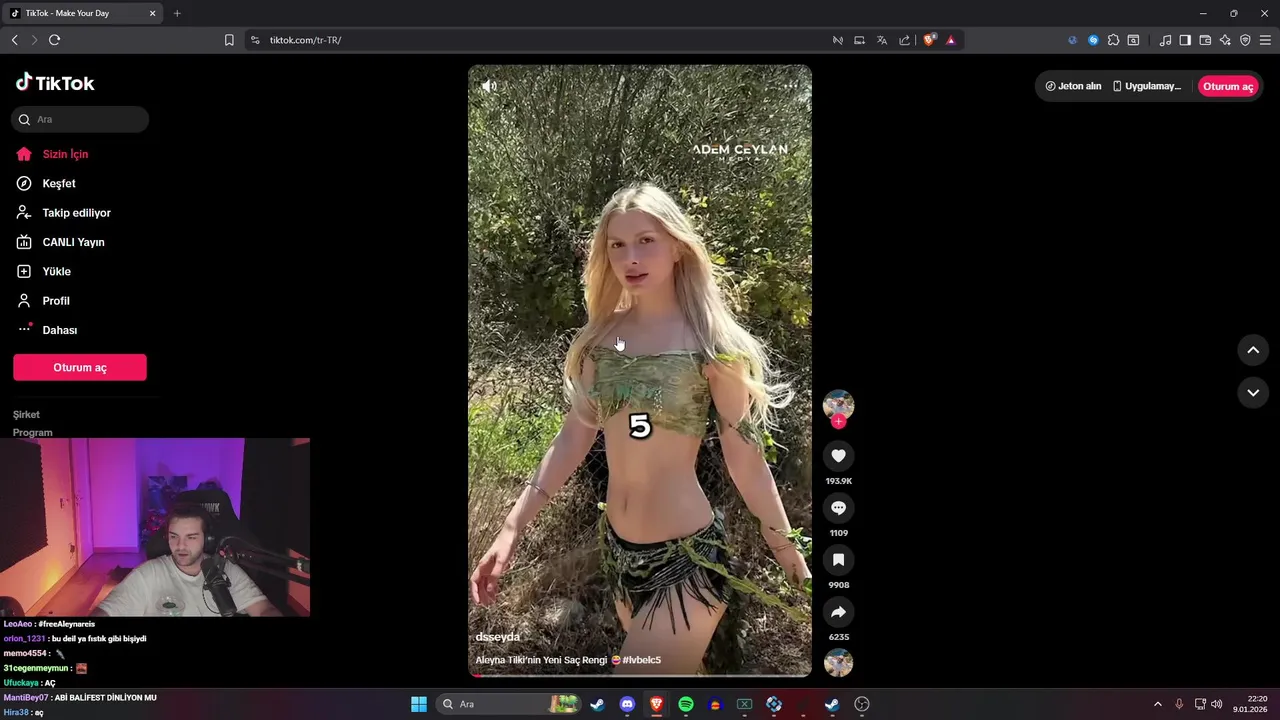Click Uygulamay... get app button
Viewport: 1280px width, 720px height.
coord(1147,86)
